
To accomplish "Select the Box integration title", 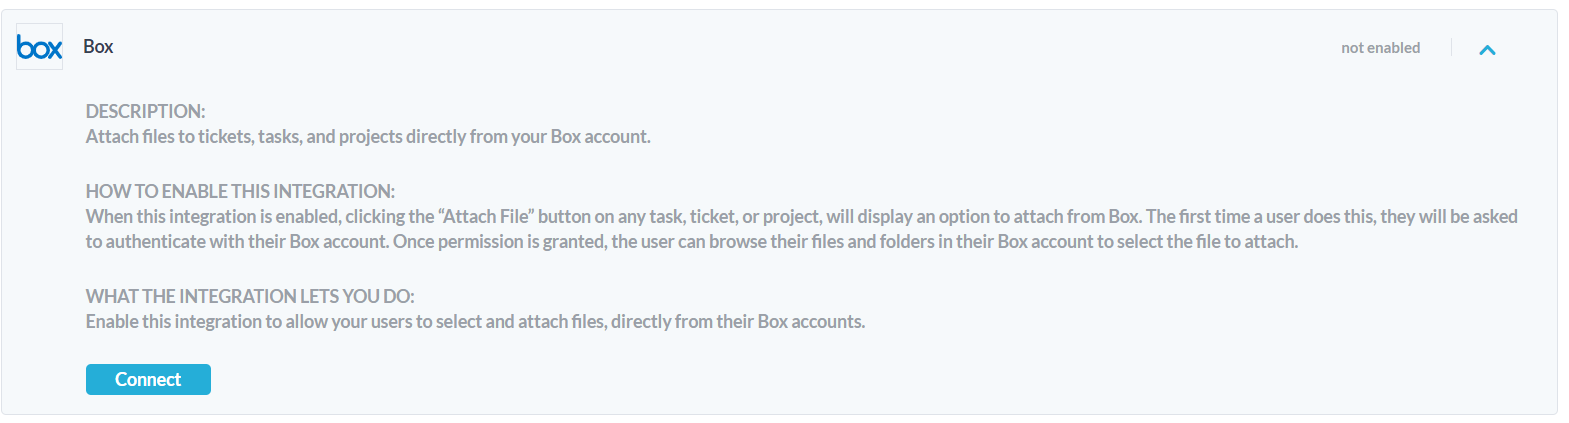I will [x=98, y=47].
